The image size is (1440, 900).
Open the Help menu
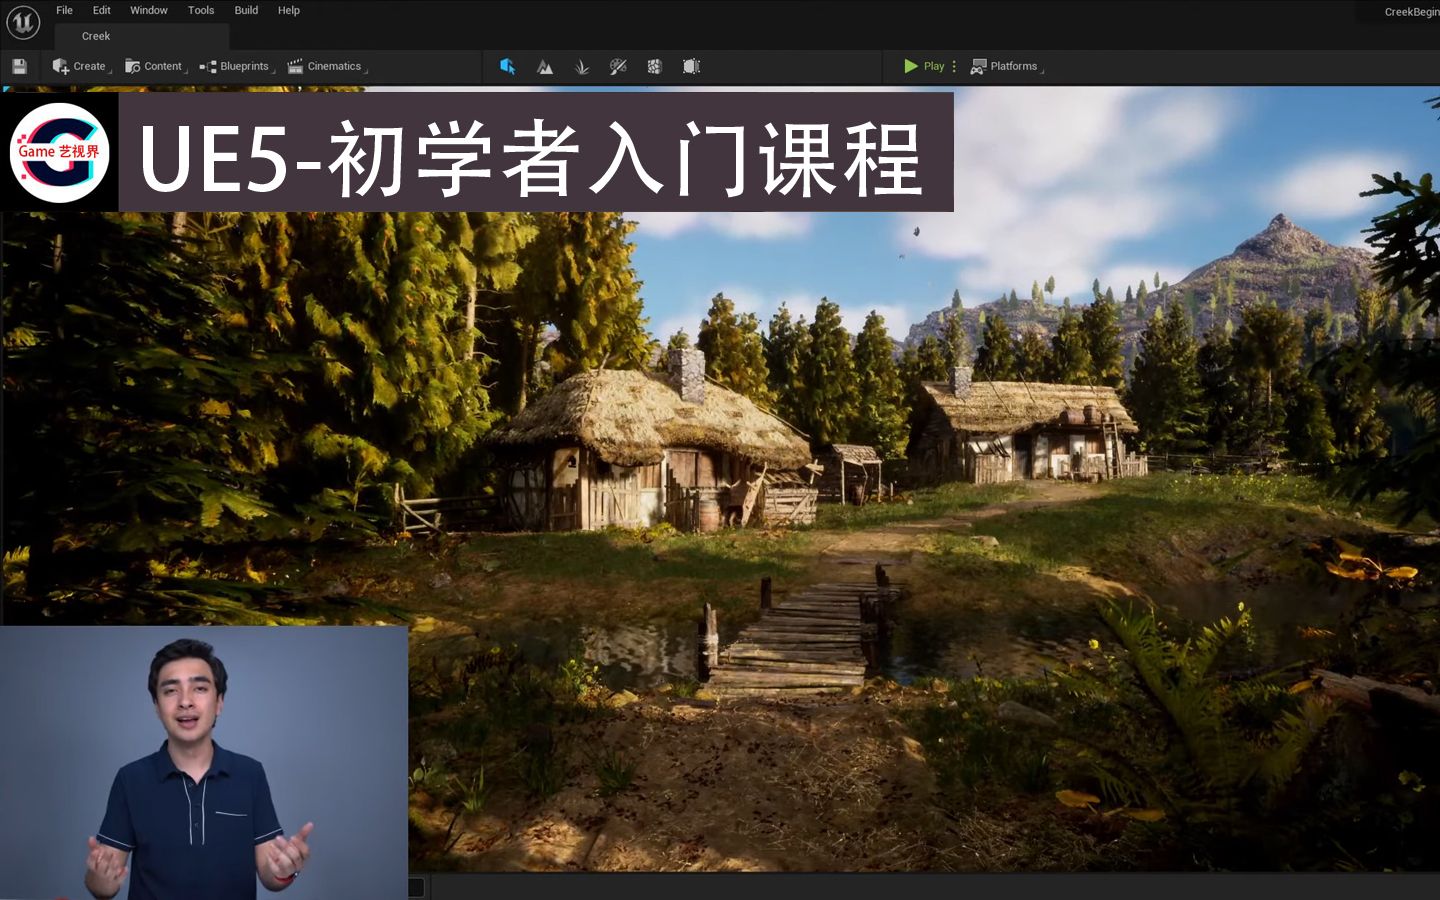tap(289, 10)
